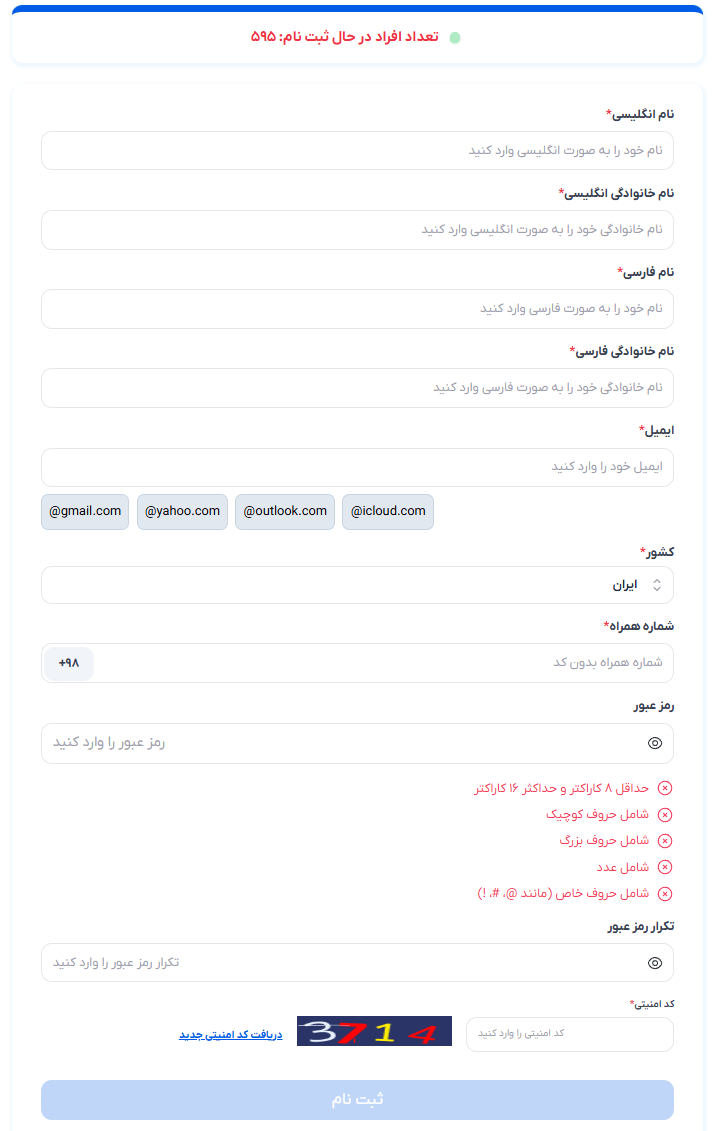This screenshot has height=1131, width=721.
Task: Click the up-down chevron in country selector
Action: click(657, 585)
